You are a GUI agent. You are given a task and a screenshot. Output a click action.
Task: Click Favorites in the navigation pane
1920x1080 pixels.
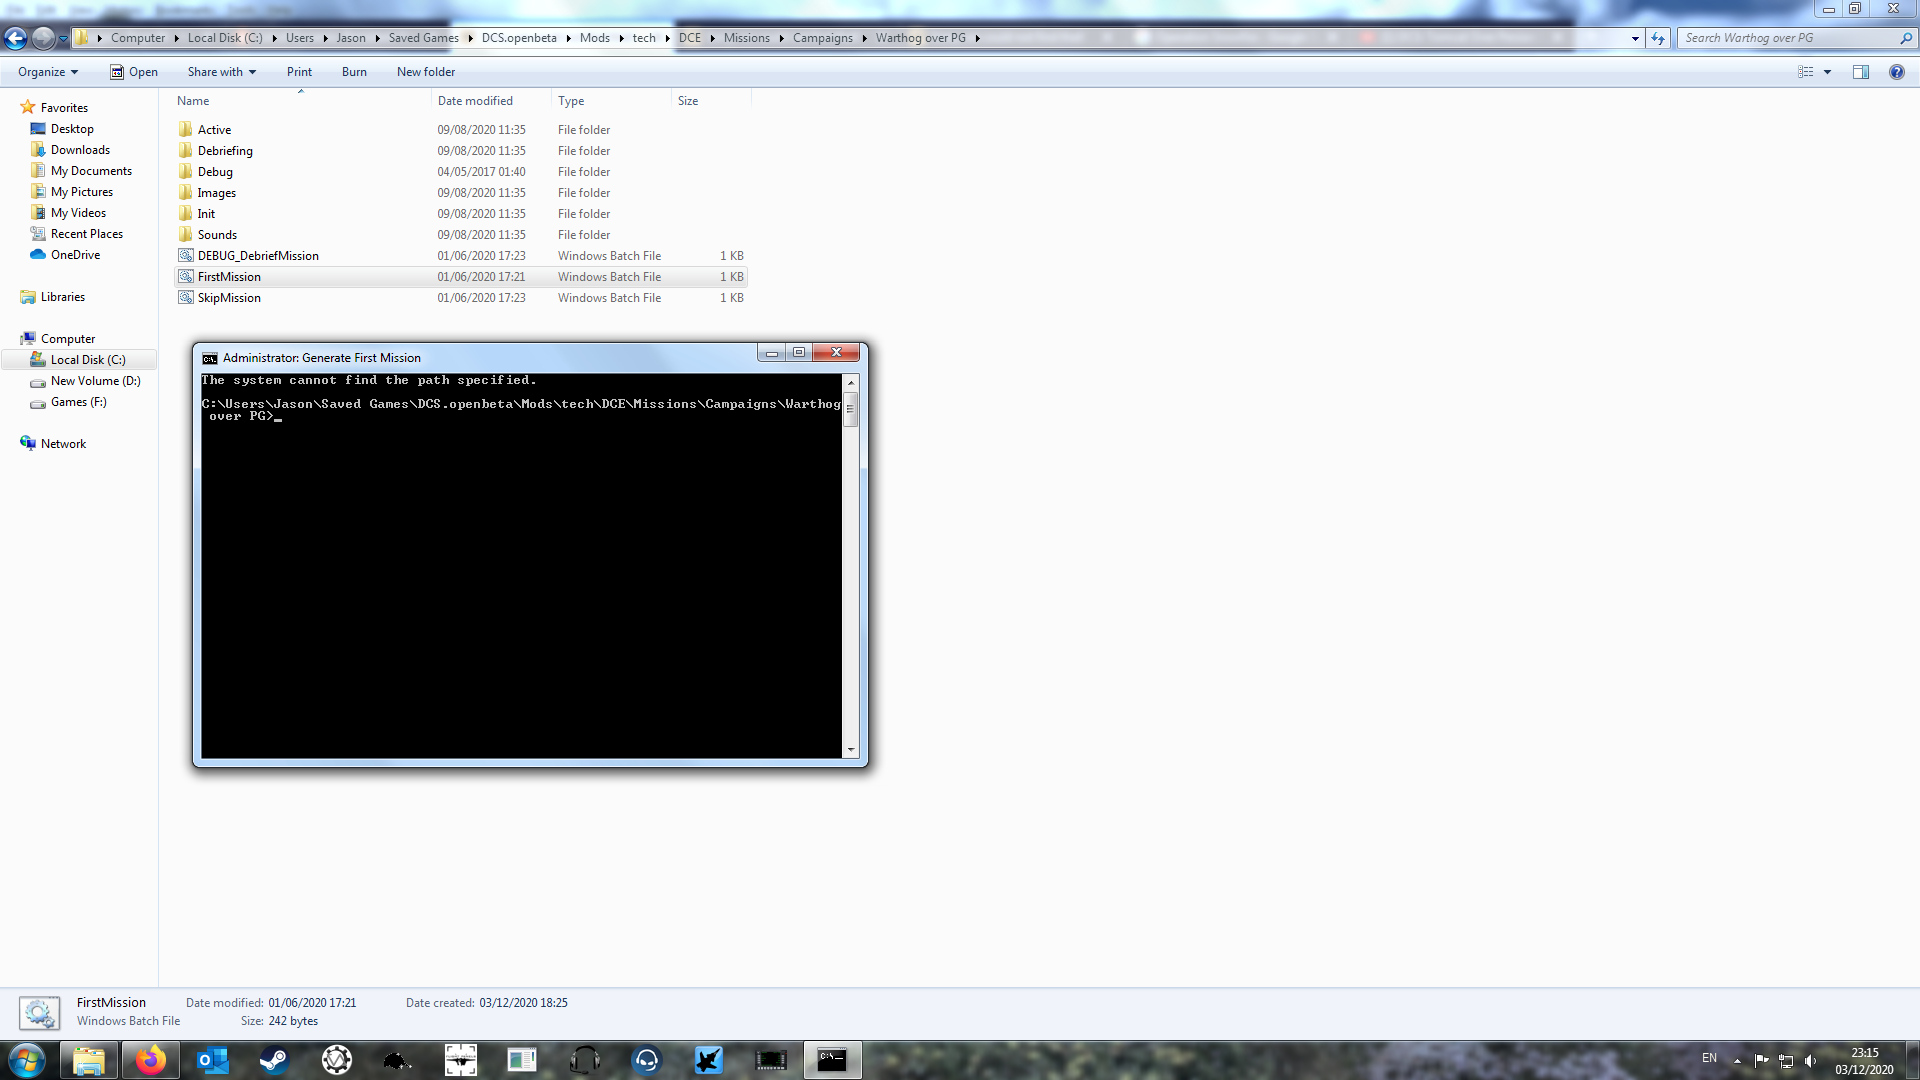64,108
